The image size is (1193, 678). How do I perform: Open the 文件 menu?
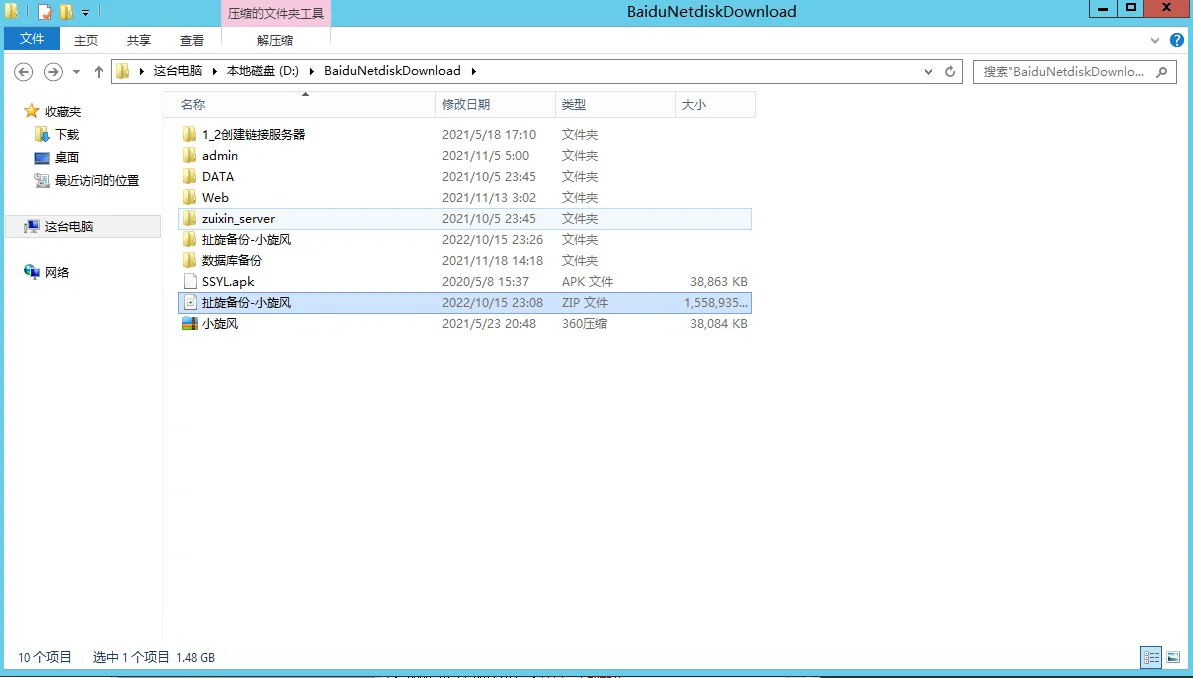pyautogui.click(x=32, y=39)
